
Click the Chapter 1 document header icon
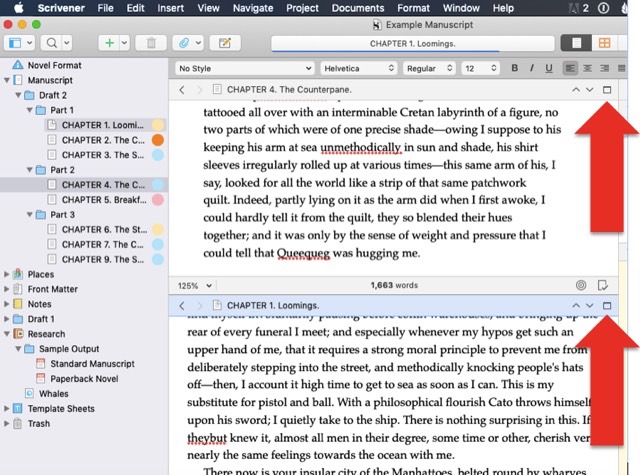coord(217,305)
